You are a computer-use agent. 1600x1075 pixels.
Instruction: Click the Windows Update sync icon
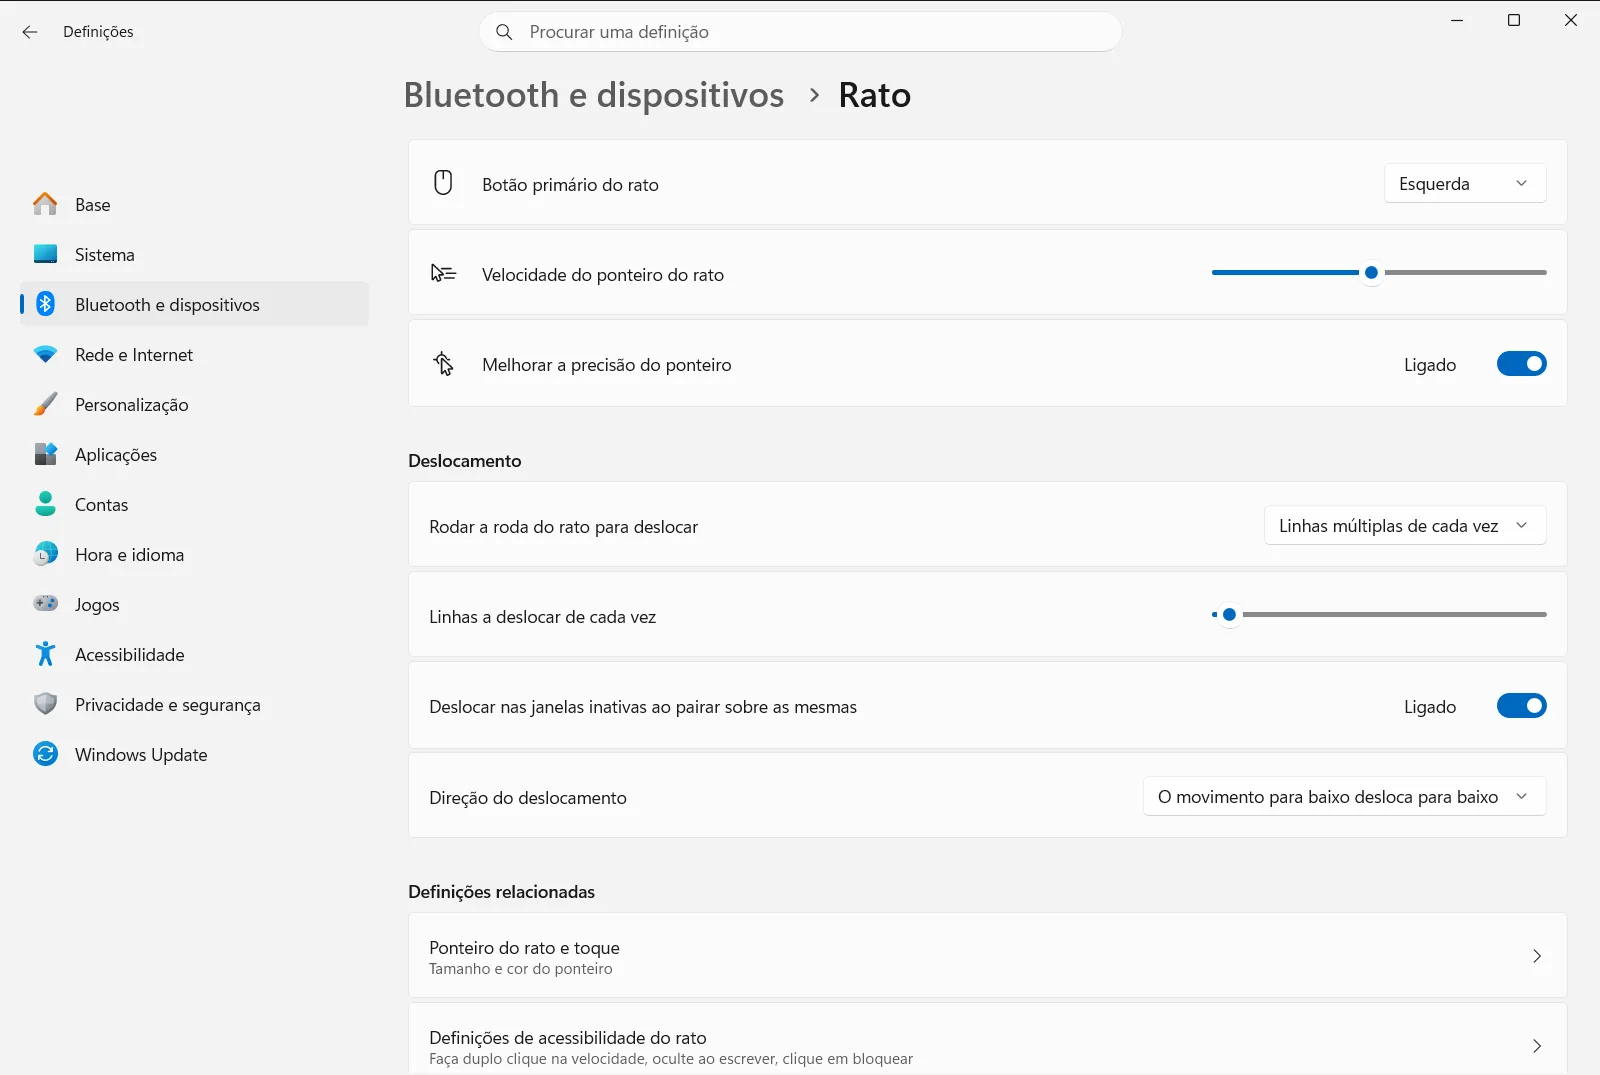(45, 754)
